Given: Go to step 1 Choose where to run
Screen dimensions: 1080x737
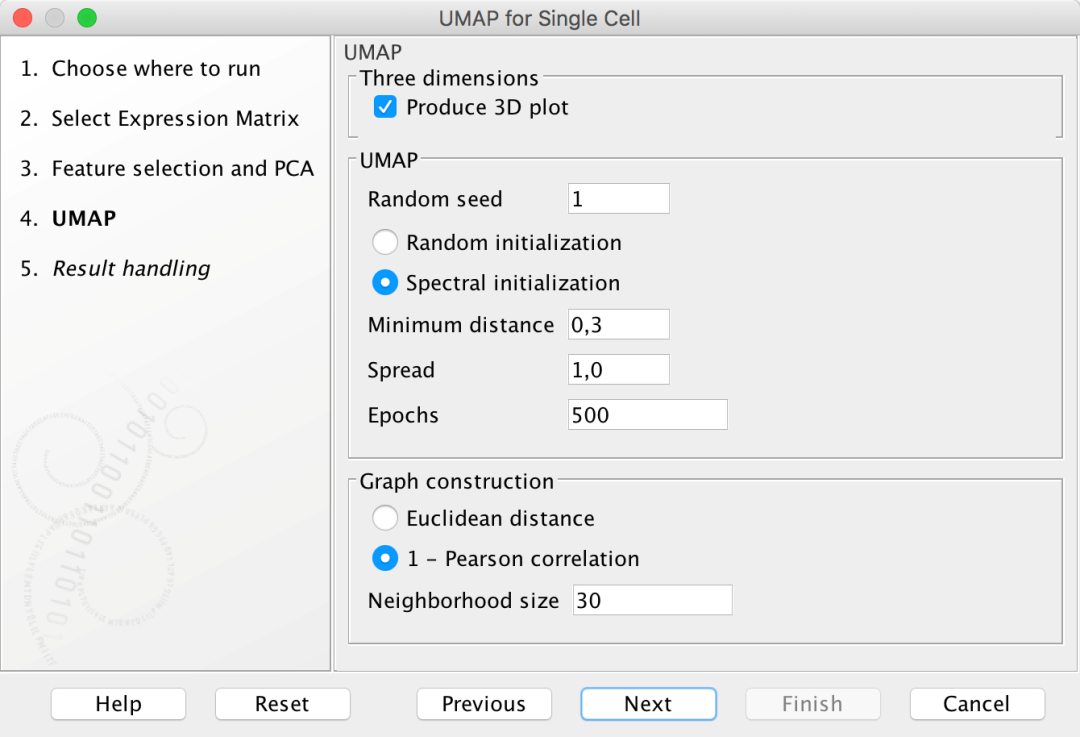Looking at the screenshot, I should pos(155,69).
